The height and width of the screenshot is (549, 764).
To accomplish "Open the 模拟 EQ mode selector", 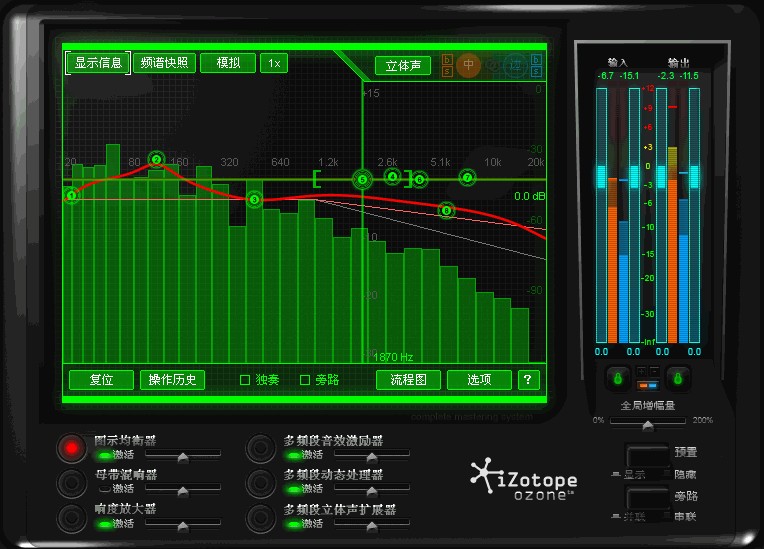I will [x=228, y=63].
